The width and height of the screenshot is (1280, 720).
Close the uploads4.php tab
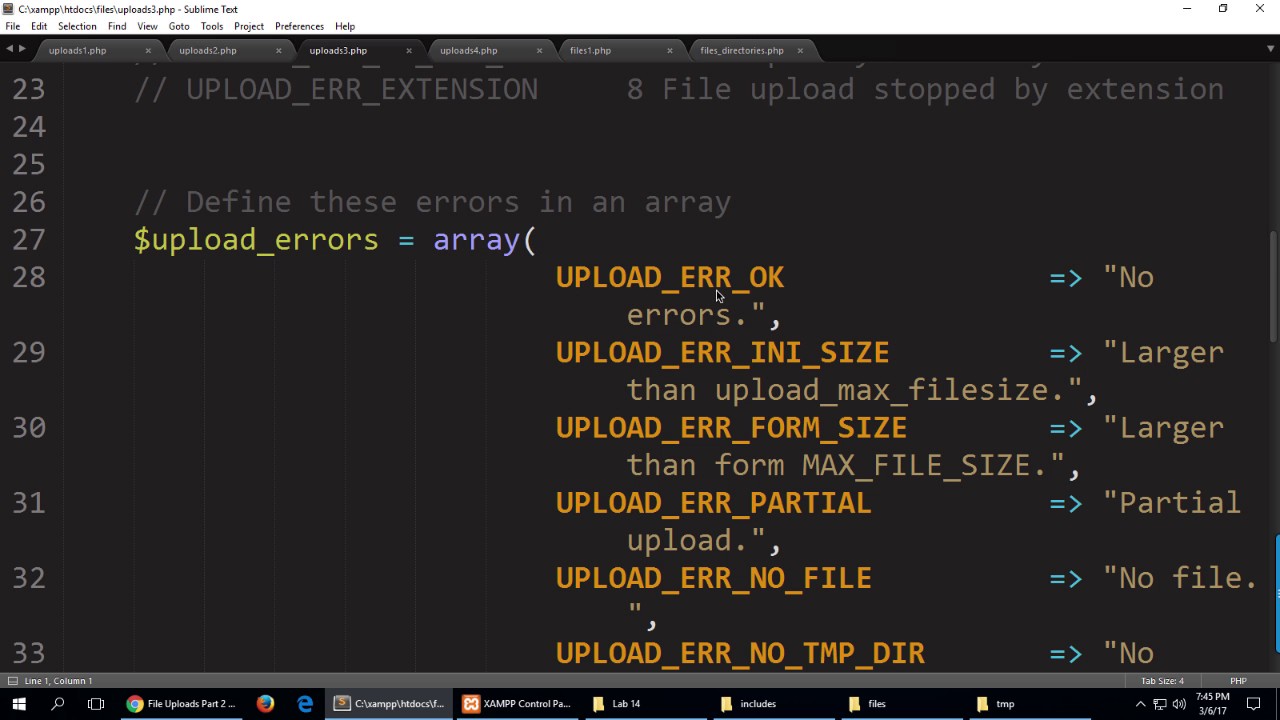(x=539, y=50)
